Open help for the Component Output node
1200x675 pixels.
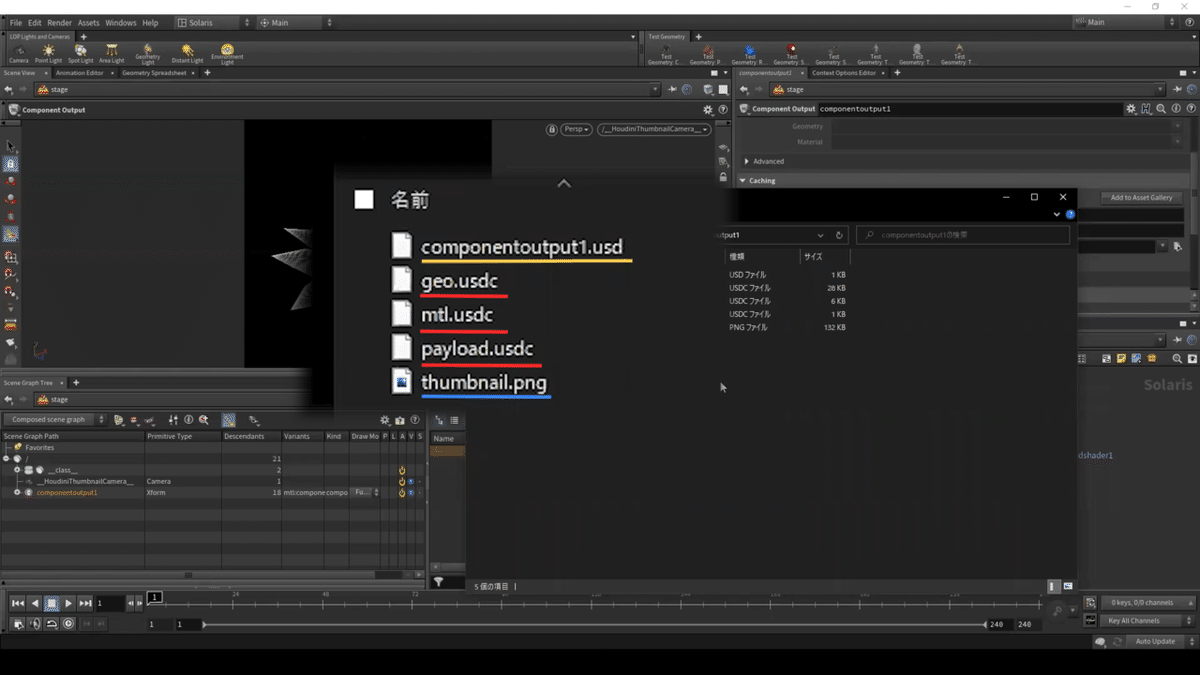point(1190,109)
